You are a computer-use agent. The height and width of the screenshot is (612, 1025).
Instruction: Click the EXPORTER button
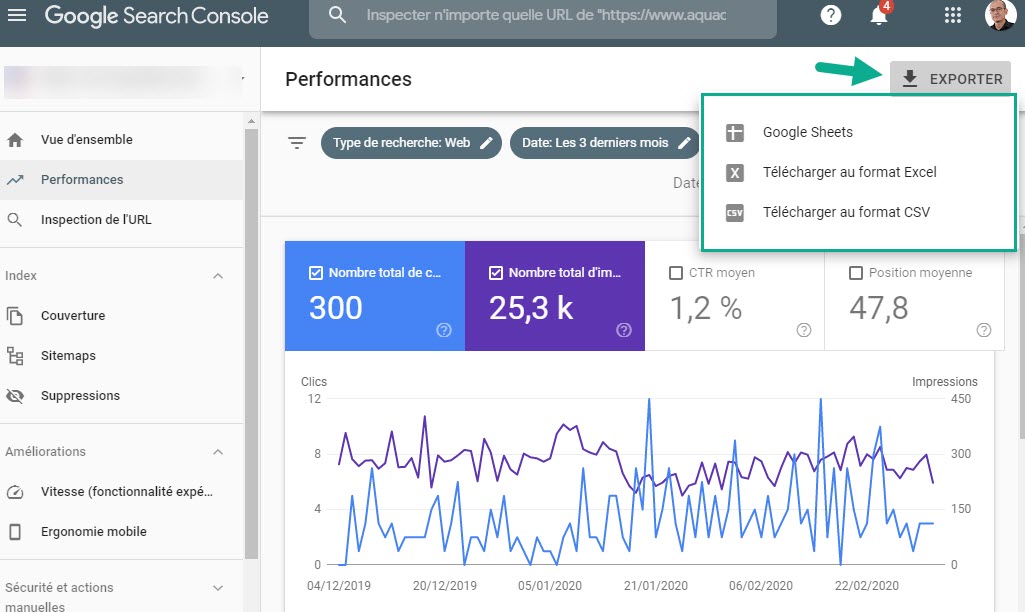[950, 79]
